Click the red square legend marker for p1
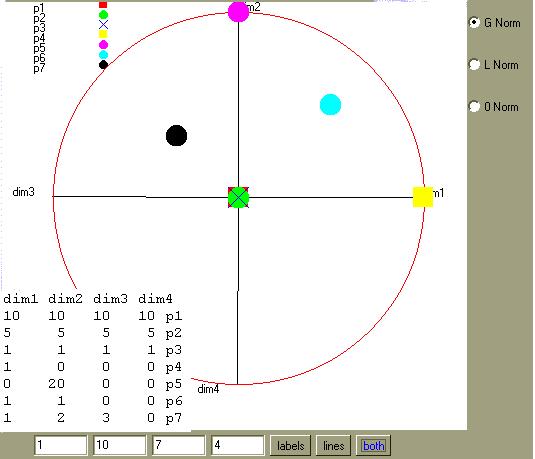 103,4
